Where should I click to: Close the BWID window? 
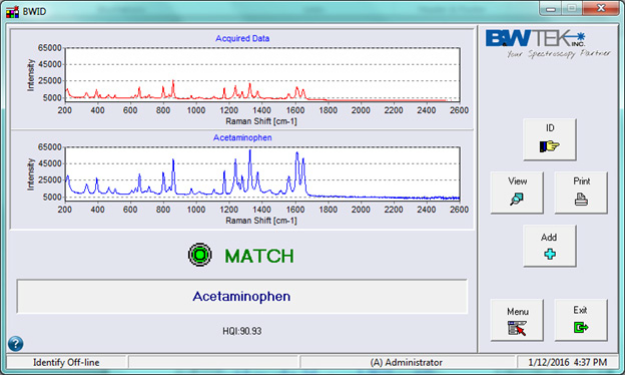click(601, 8)
